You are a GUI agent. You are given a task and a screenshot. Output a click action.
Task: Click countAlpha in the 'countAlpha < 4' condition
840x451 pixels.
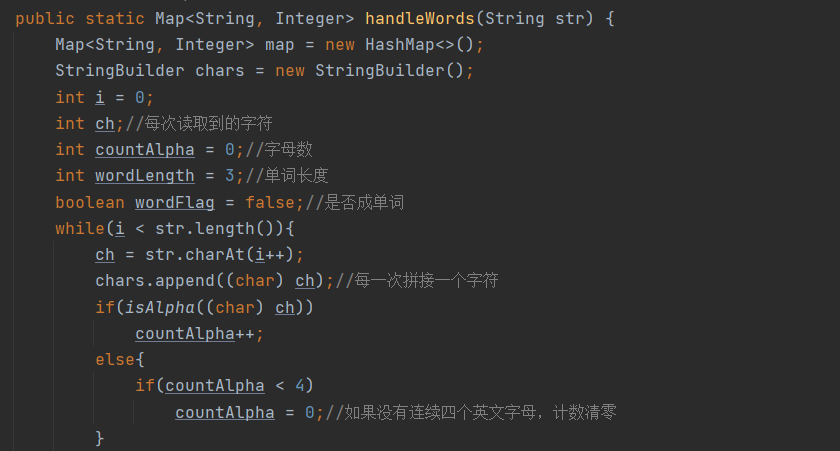pyautogui.click(x=215, y=385)
